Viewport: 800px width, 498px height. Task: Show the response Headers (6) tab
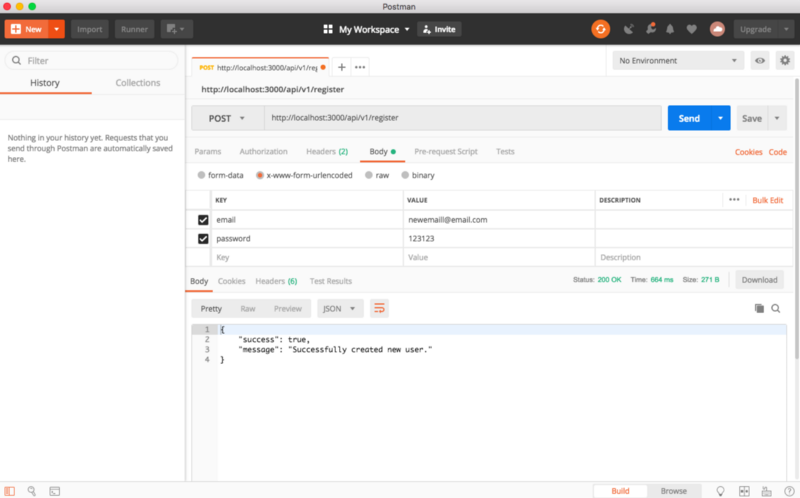tap(276, 281)
